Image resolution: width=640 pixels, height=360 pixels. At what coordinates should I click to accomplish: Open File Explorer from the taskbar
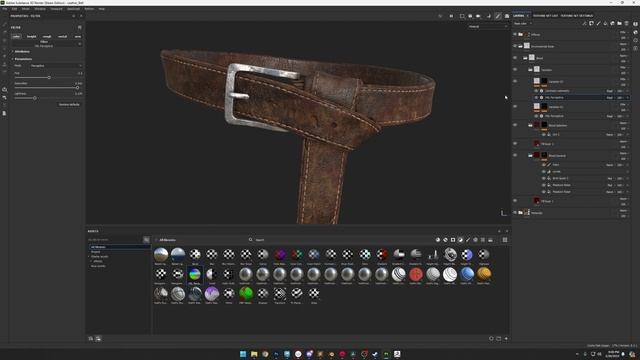(x=254, y=354)
